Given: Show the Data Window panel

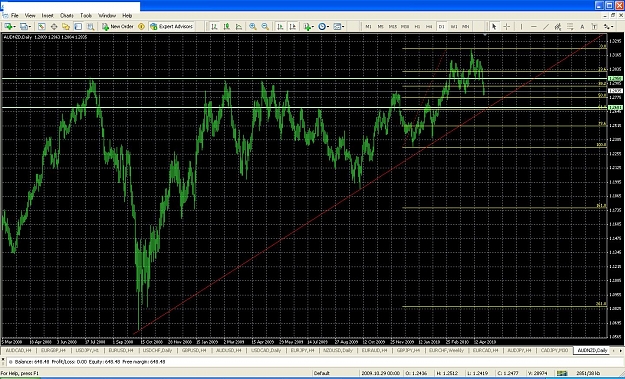Looking at the screenshot, I should coord(54,26).
